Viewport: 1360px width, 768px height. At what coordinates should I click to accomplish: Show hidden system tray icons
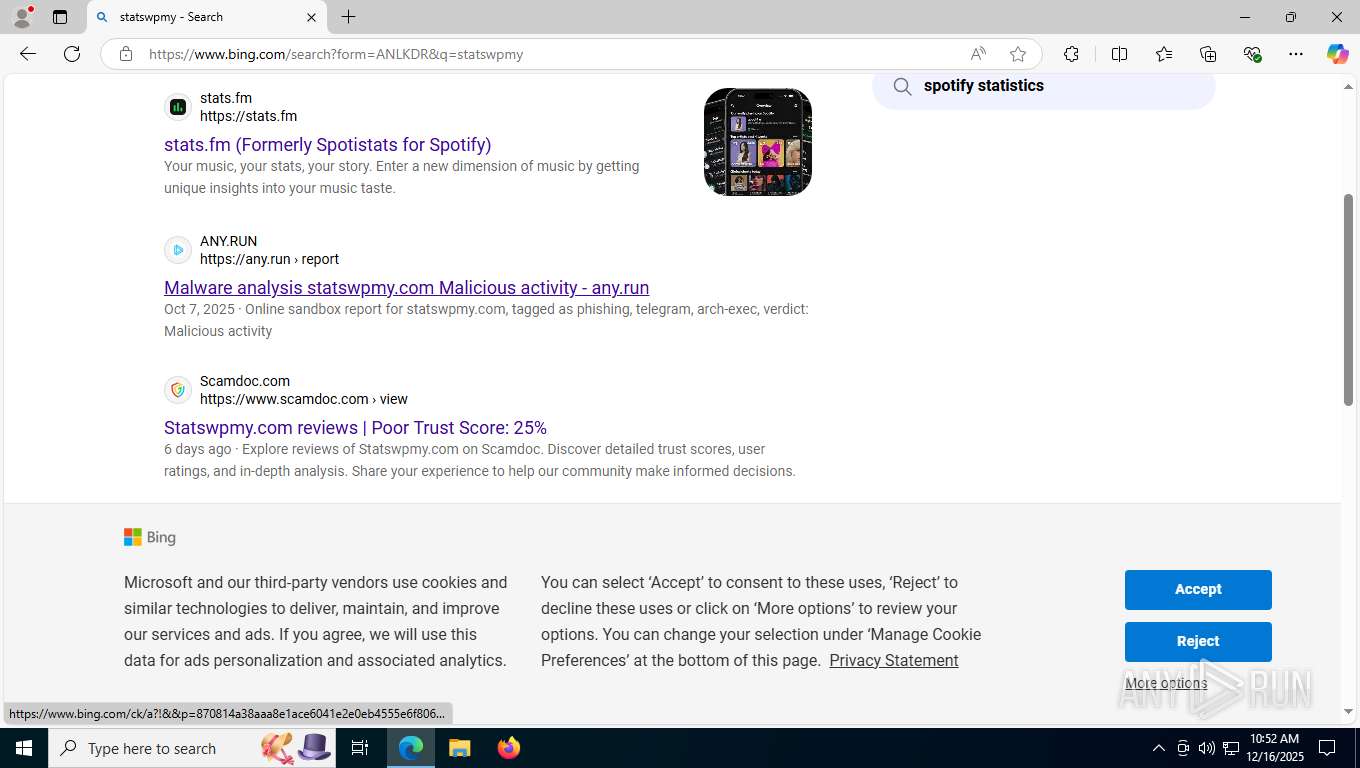[x=1158, y=748]
